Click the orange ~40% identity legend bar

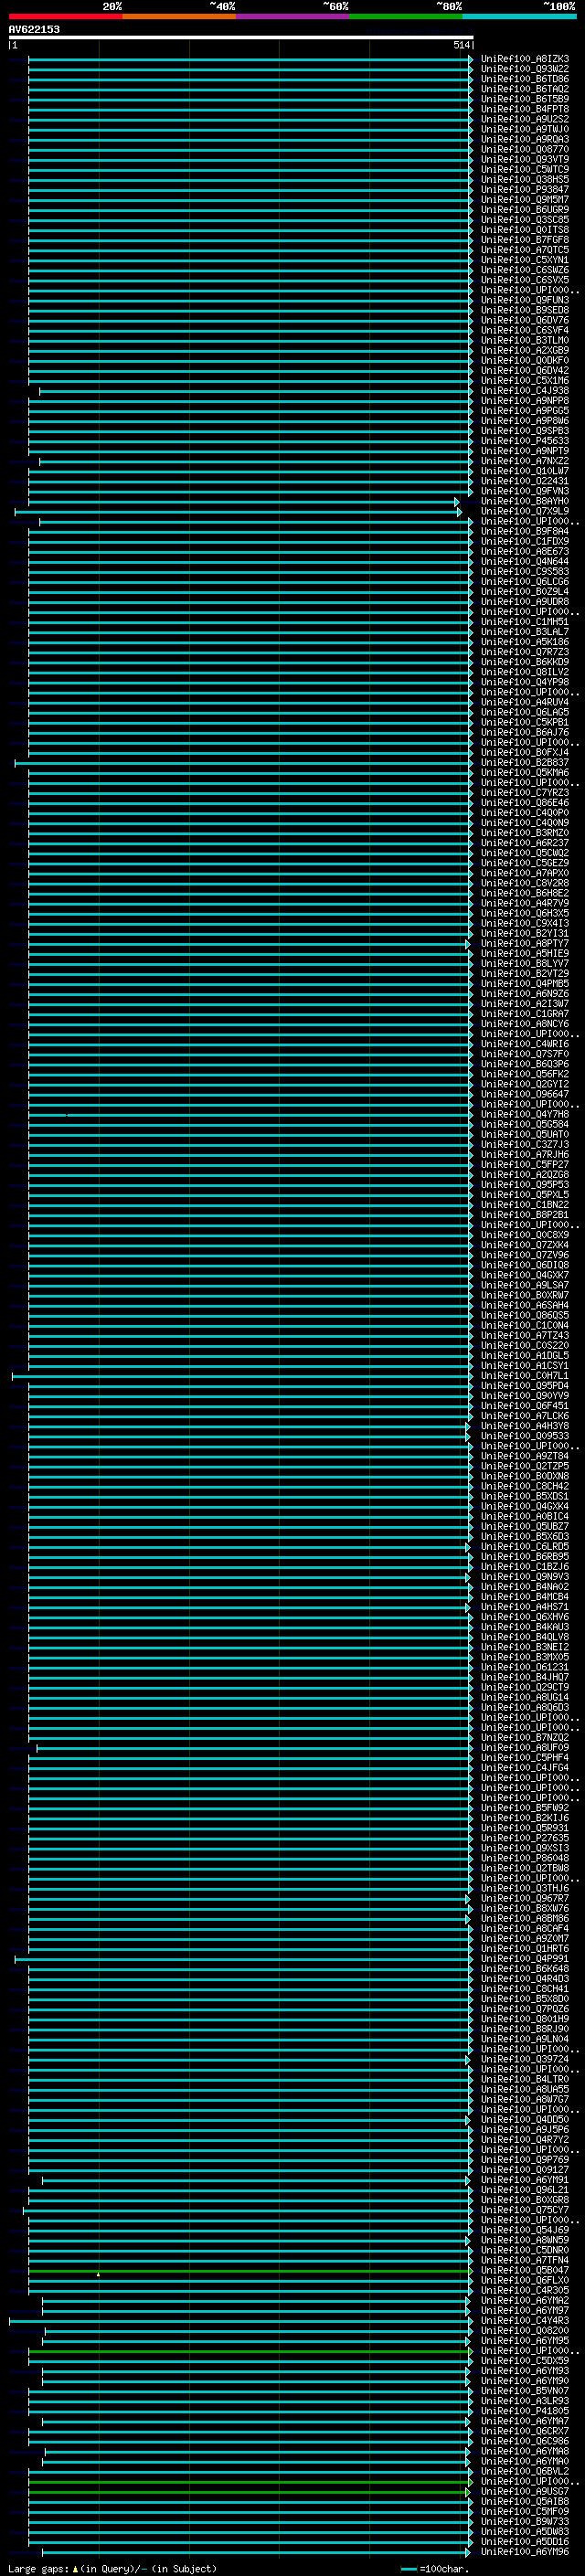coord(179,17)
